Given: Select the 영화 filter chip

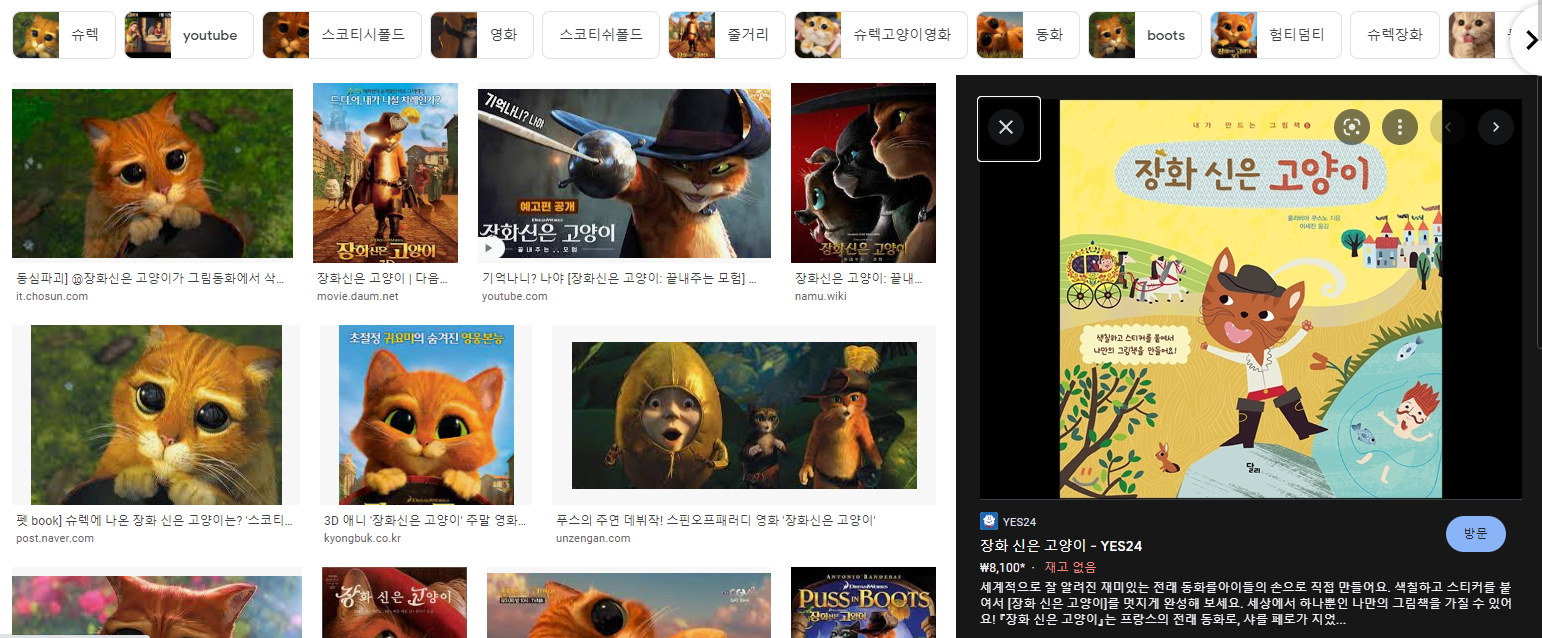Looking at the screenshot, I should click(482, 35).
